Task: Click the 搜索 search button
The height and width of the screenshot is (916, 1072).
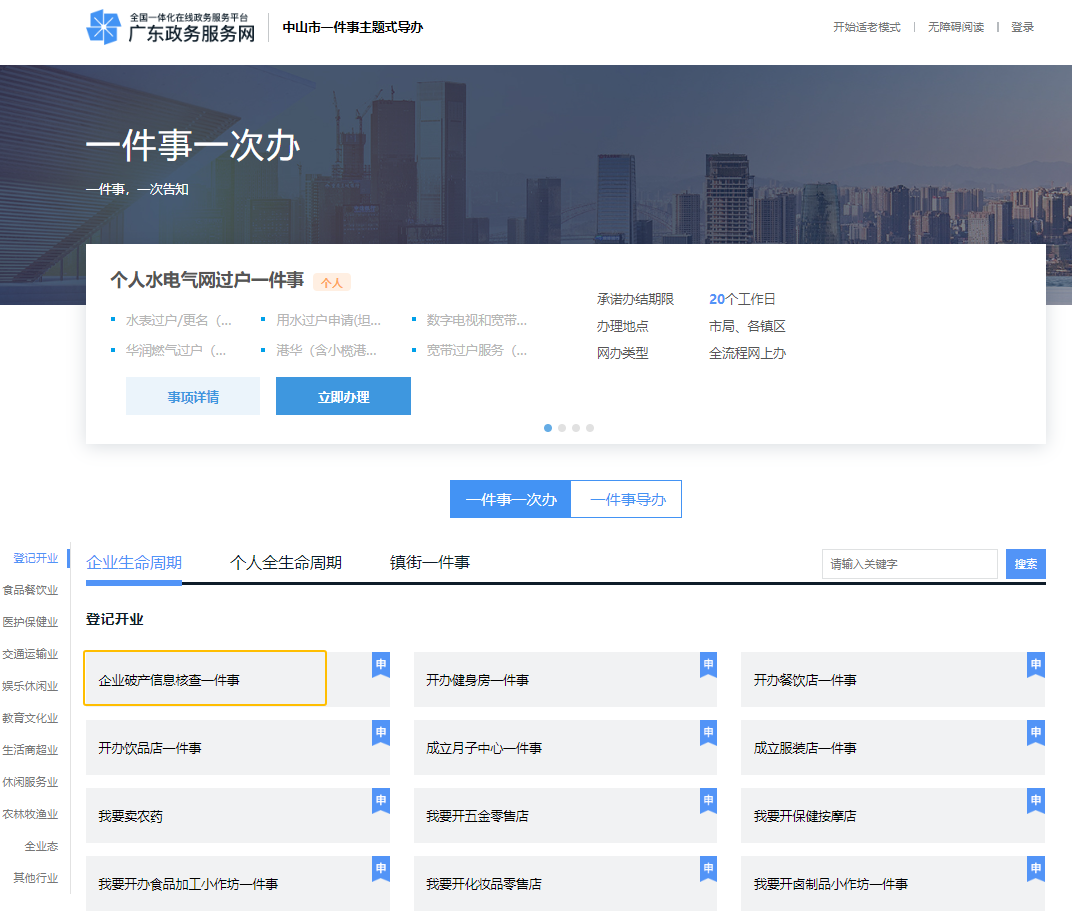Action: pyautogui.click(x=1025, y=563)
